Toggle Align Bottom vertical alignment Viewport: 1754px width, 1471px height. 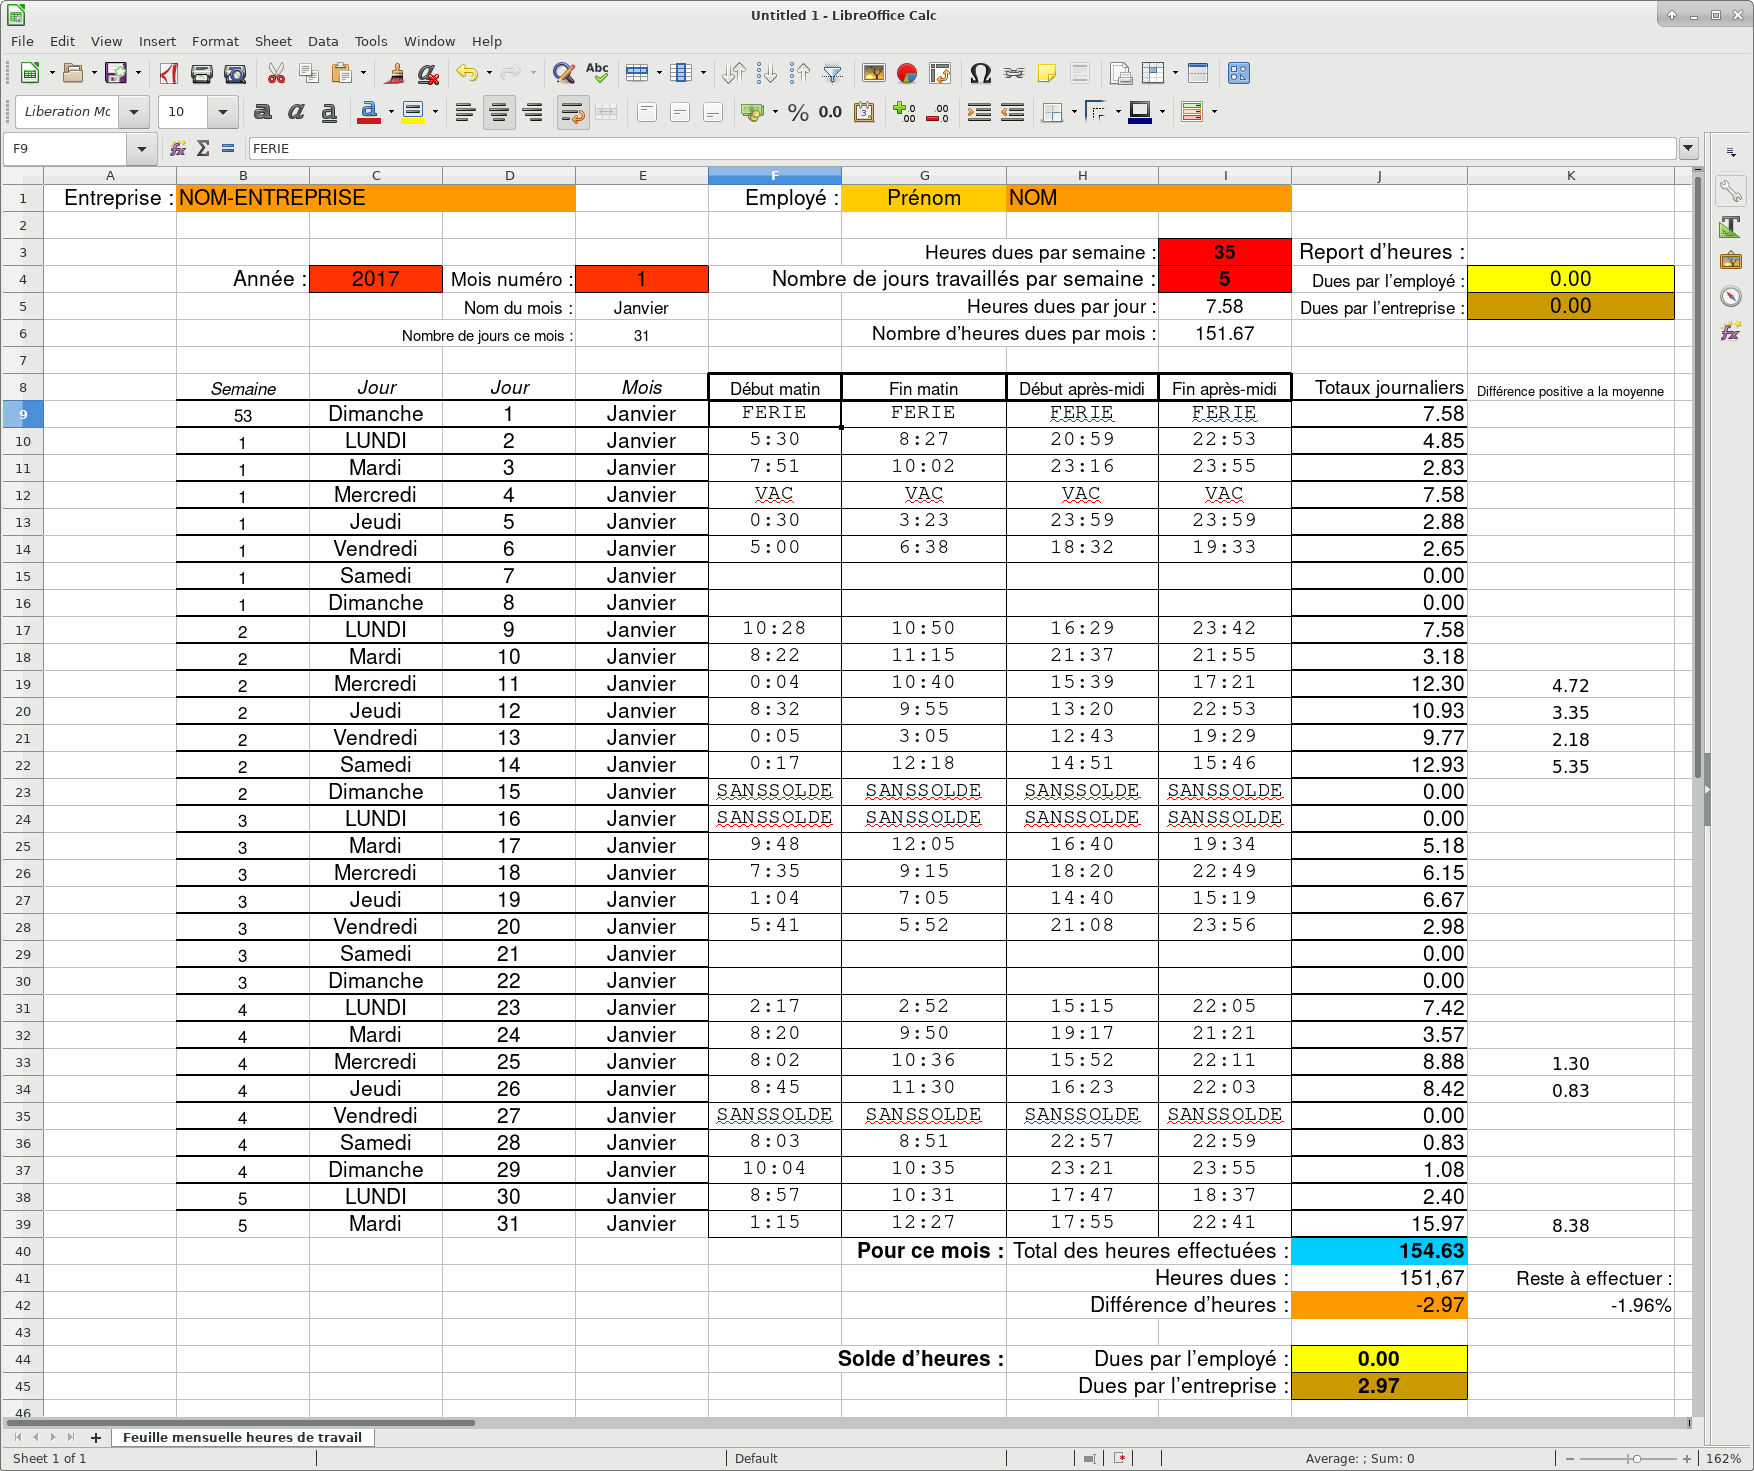(x=713, y=112)
